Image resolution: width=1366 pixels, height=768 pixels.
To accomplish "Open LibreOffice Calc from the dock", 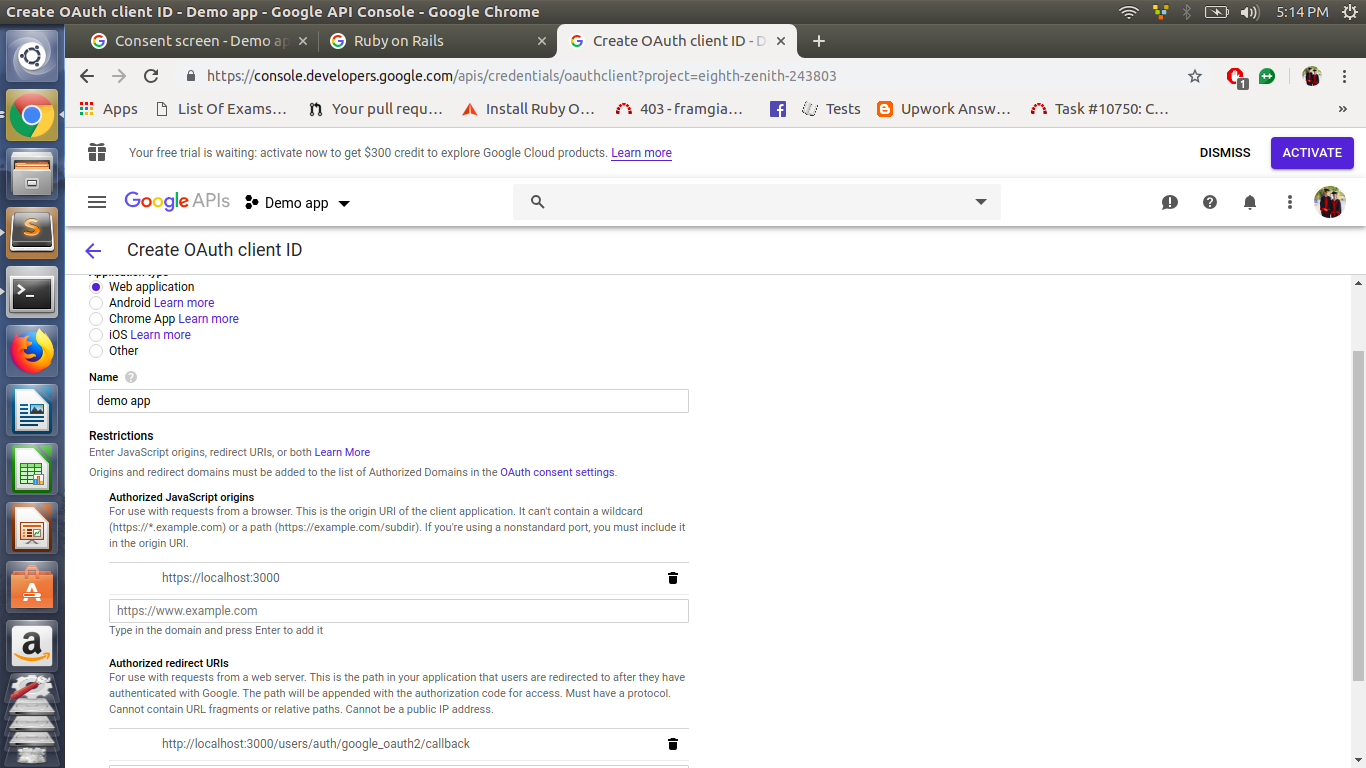I will tap(32, 469).
